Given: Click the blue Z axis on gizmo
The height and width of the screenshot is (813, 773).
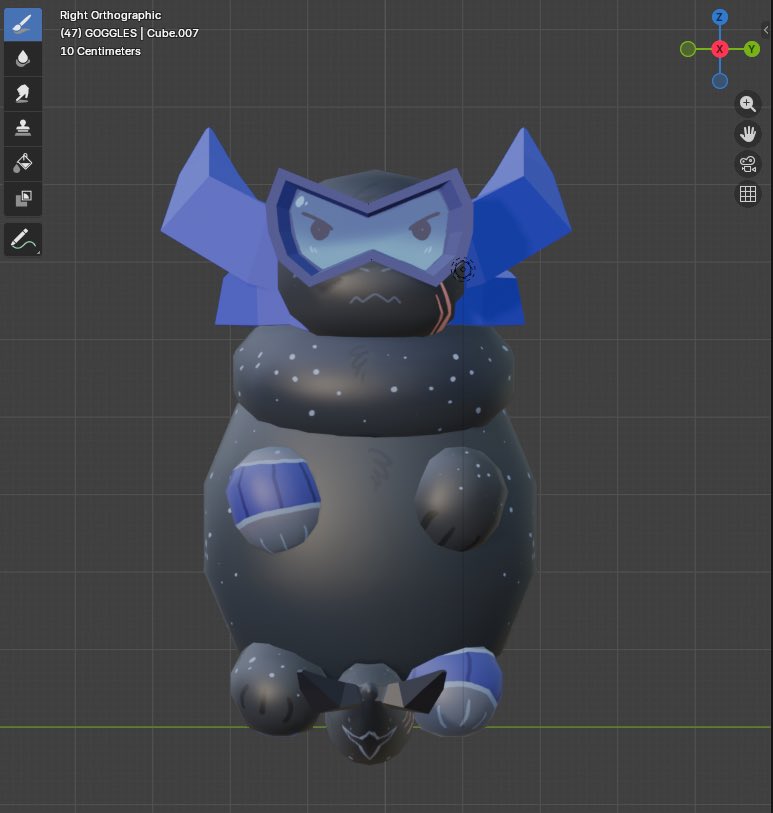Looking at the screenshot, I should (x=719, y=17).
